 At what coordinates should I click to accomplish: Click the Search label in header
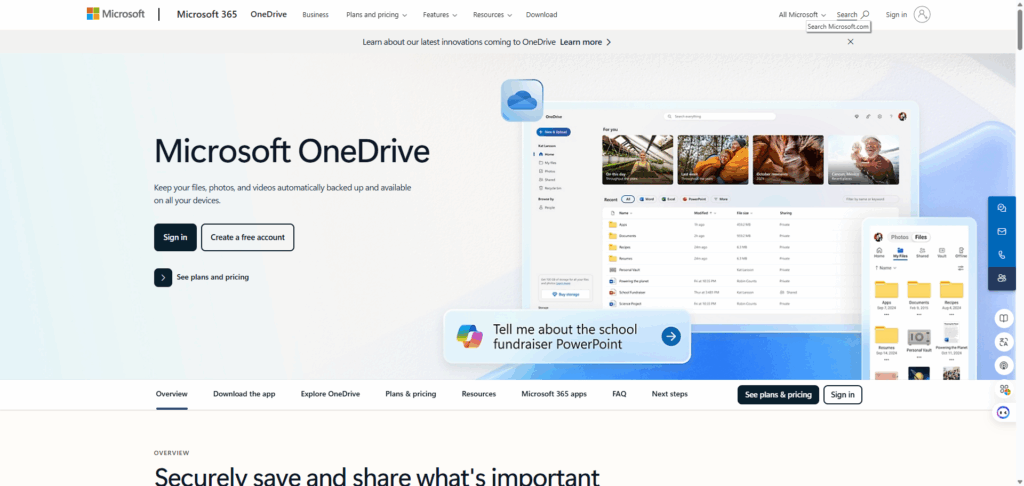(847, 14)
